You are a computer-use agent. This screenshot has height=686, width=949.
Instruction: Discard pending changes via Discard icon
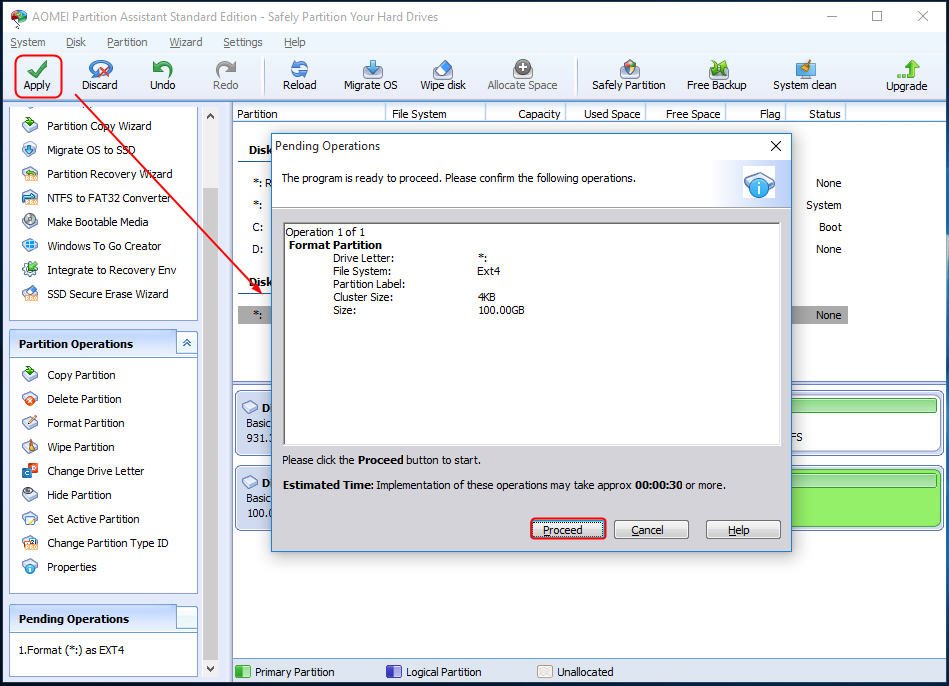coord(100,76)
